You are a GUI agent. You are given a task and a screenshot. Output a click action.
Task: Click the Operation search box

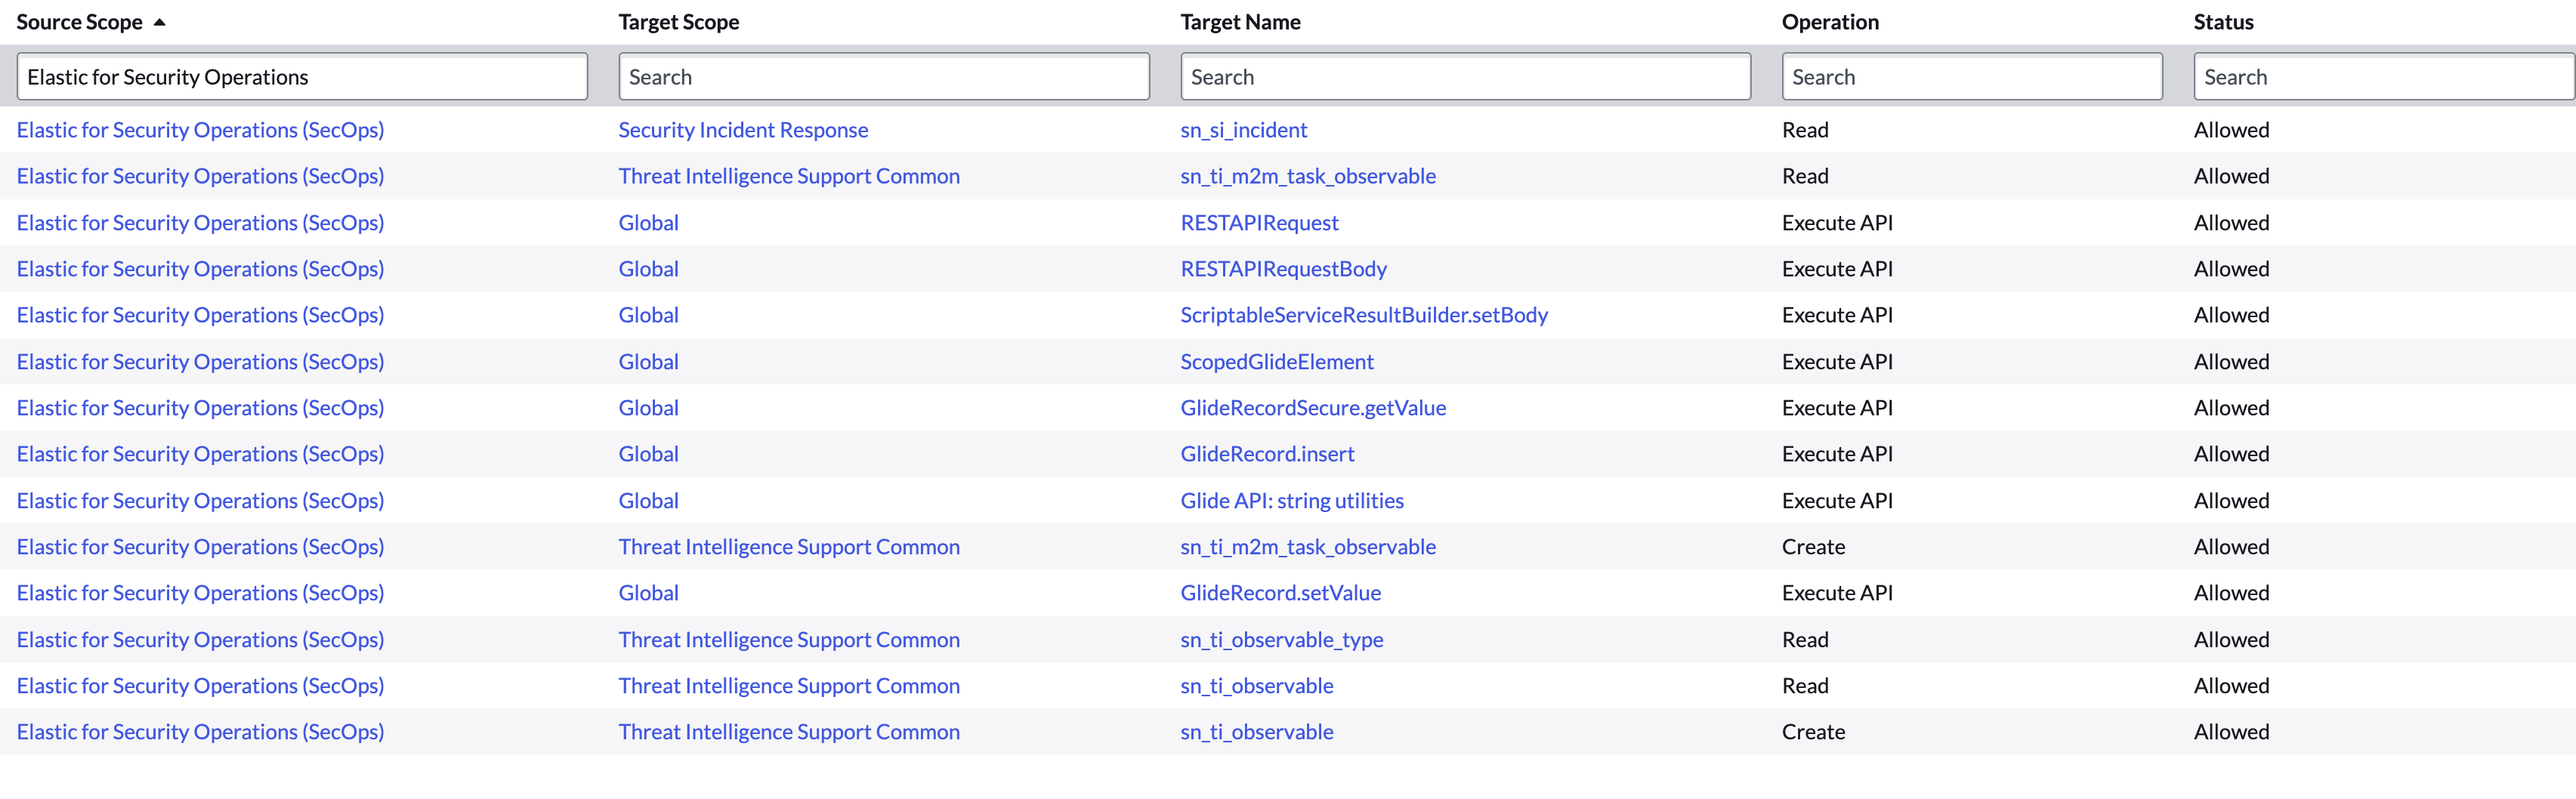[x=1972, y=76]
